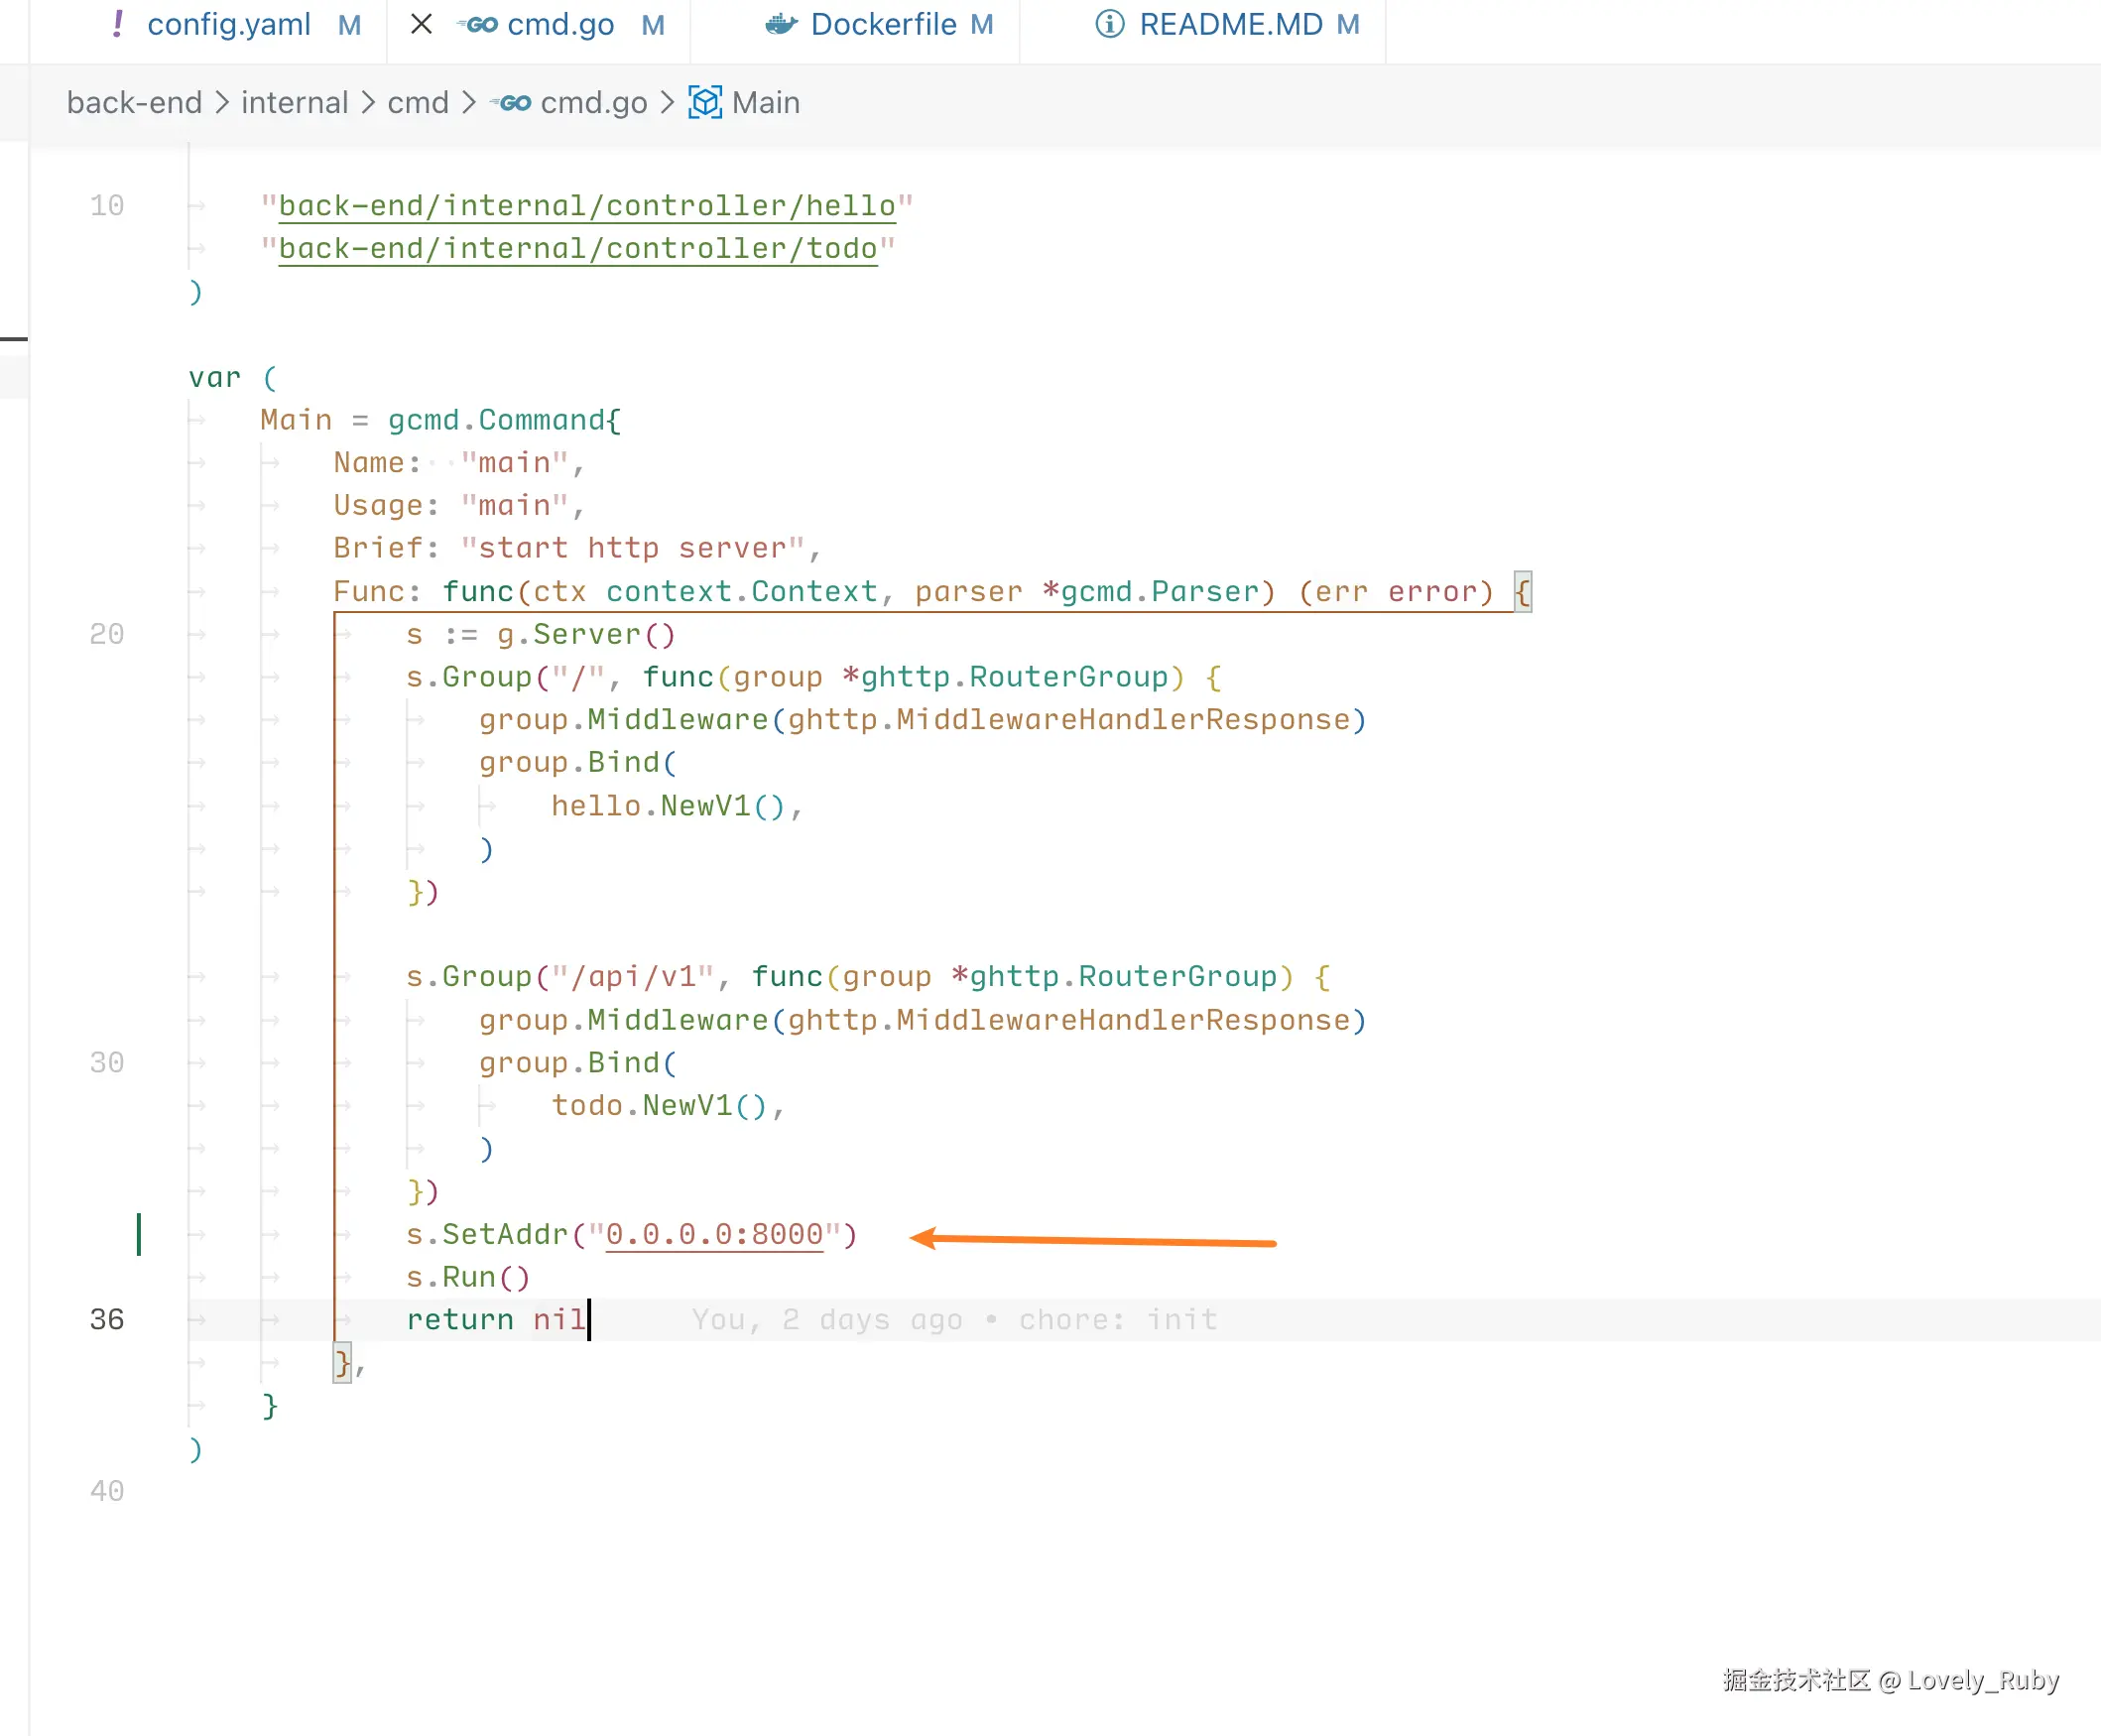Click the Docker whale icon on Dockerfile tab
The height and width of the screenshot is (1736, 2101).
point(781,24)
